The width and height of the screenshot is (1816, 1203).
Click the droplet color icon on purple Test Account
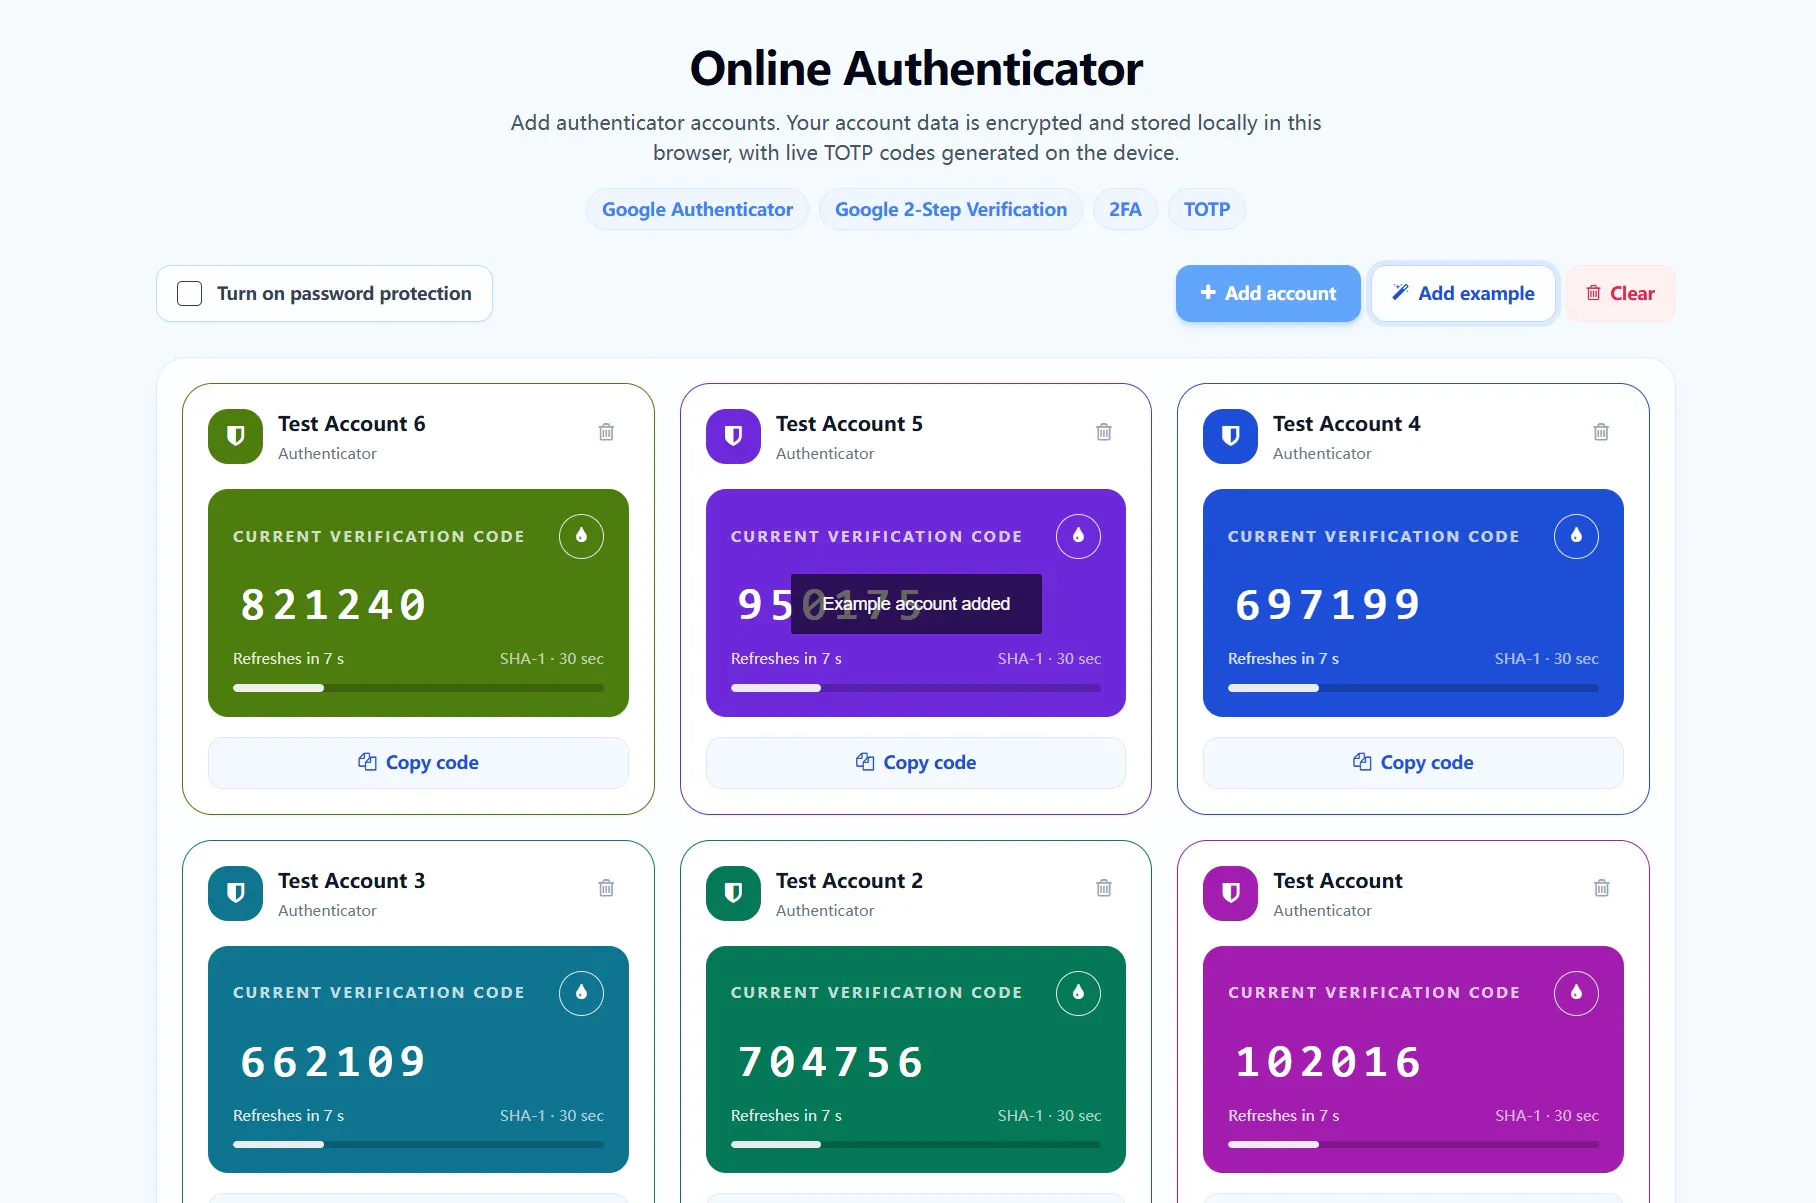click(1576, 993)
